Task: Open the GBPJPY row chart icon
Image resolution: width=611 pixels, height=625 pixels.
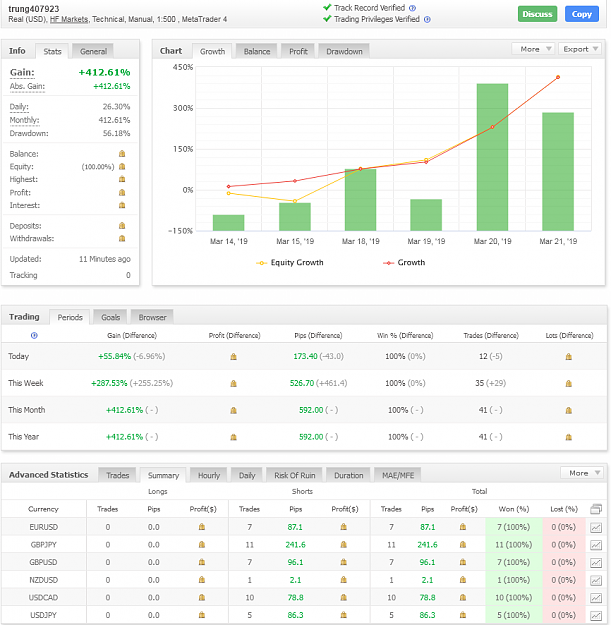Action: click(x=596, y=545)
